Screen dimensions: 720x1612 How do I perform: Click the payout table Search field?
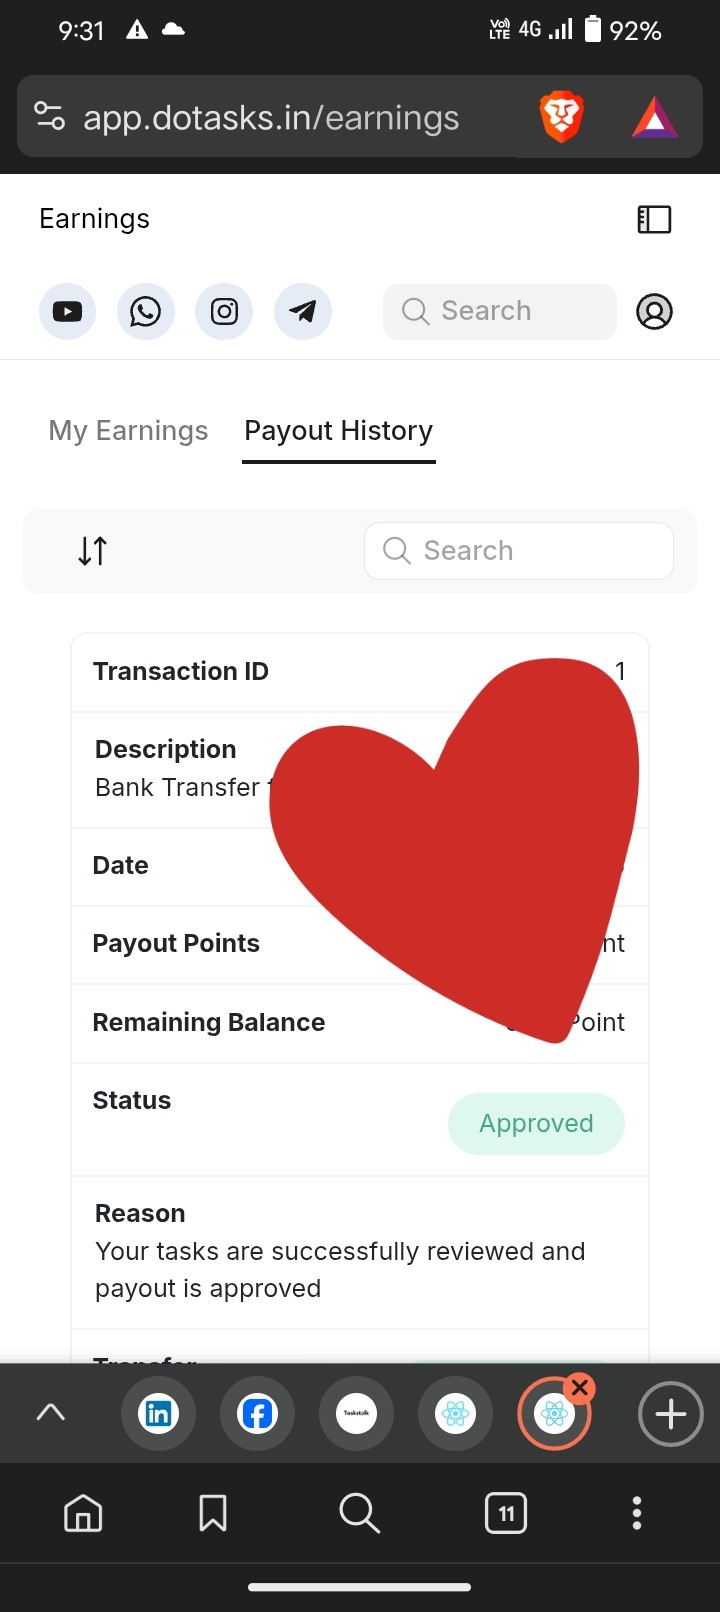[519, 551]
